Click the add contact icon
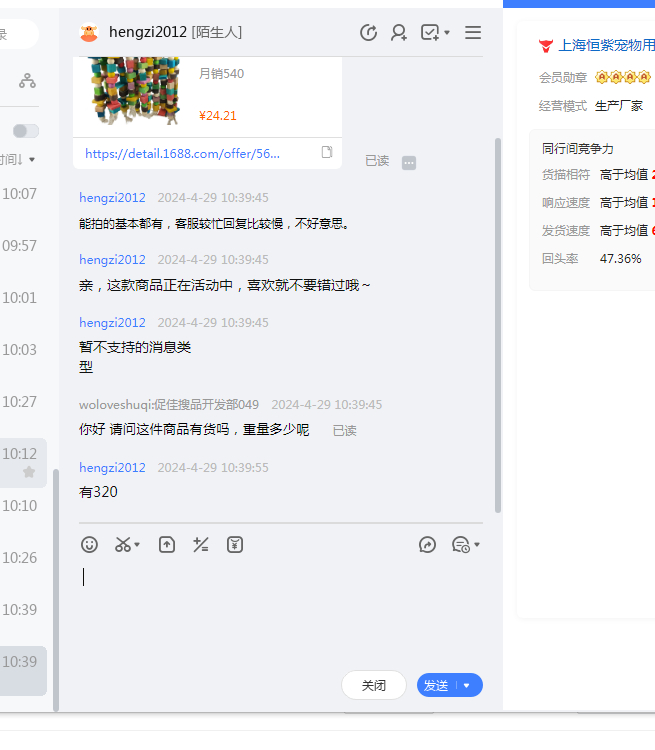This screenshot has height=750, width=655. coord(399,33)
